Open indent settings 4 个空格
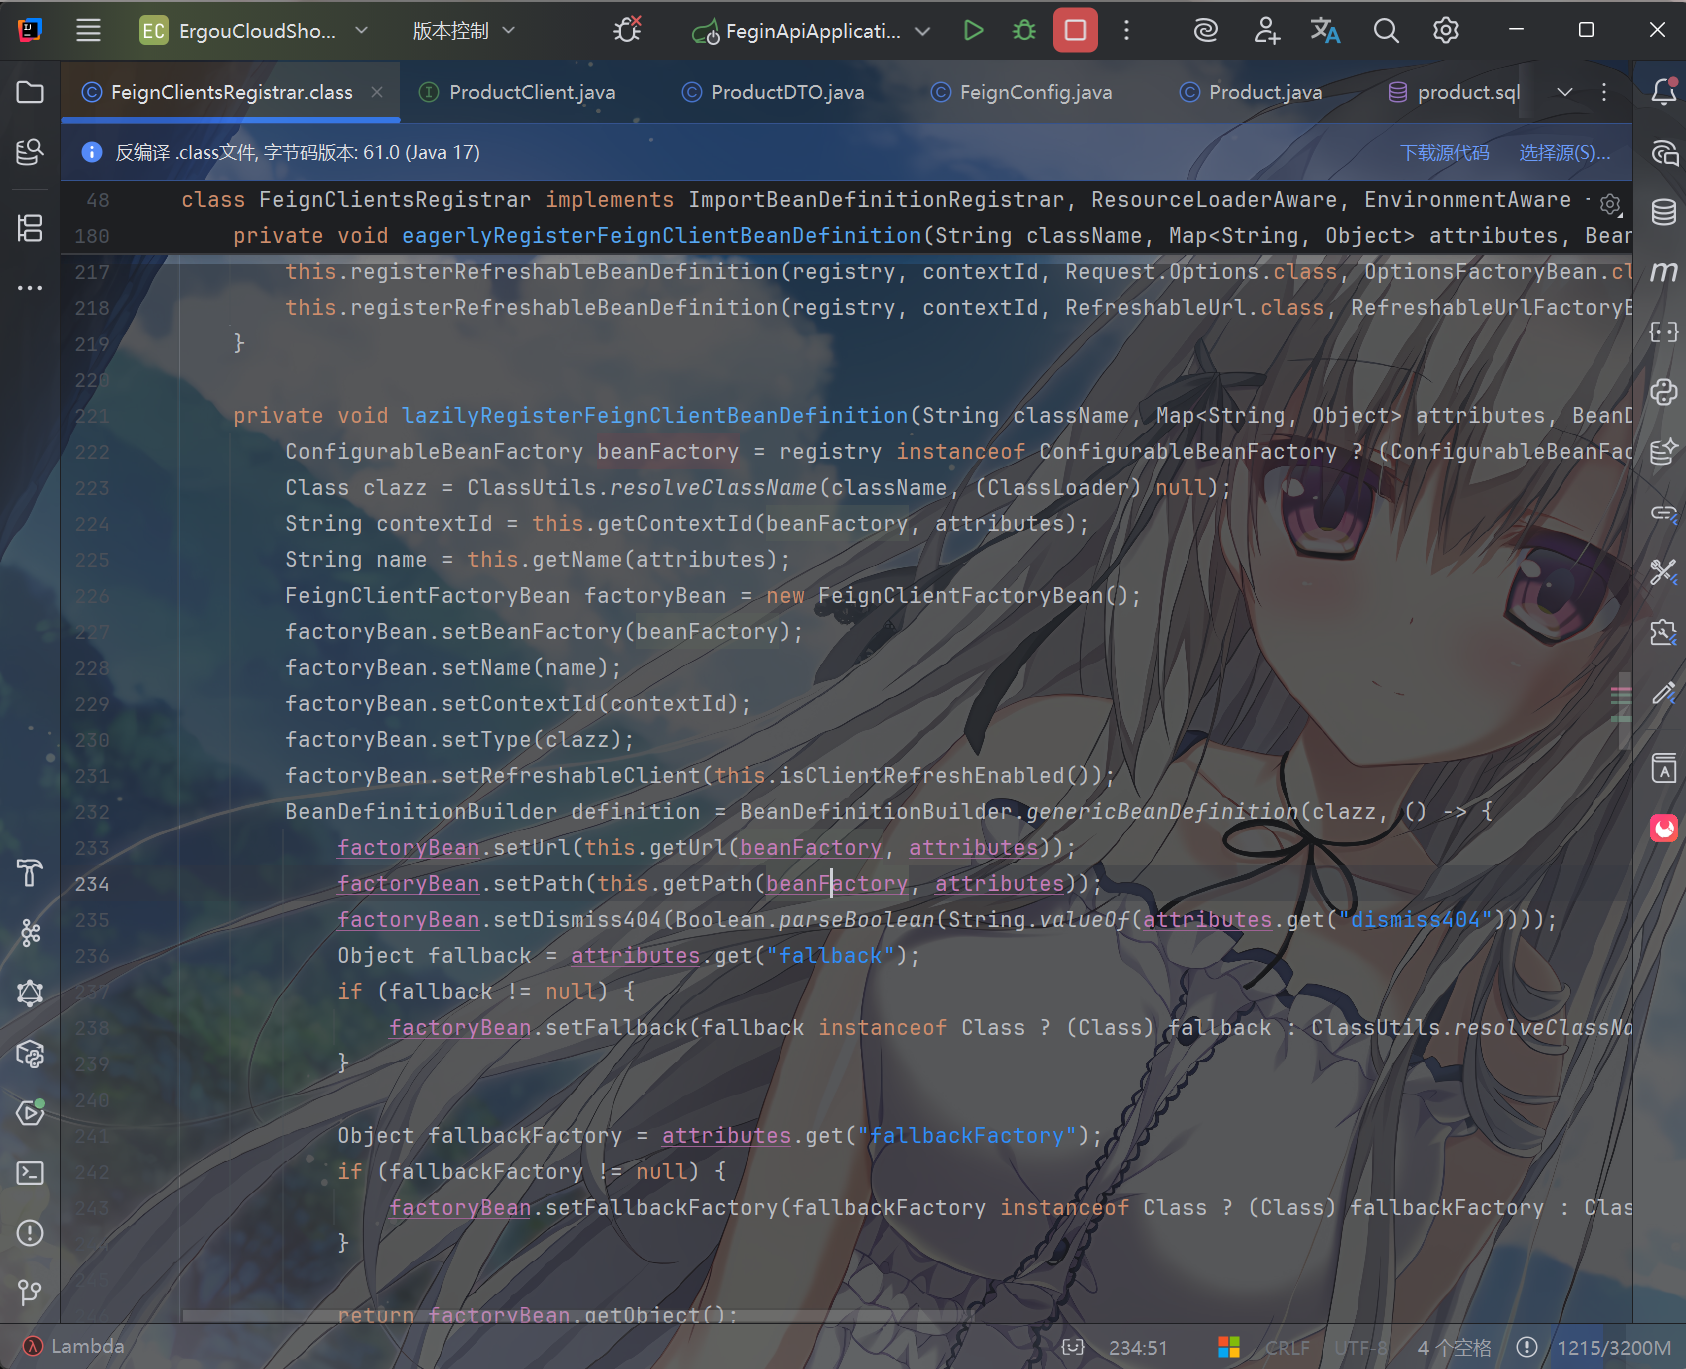1686x1369 pixels. tap(1454, 1347)
